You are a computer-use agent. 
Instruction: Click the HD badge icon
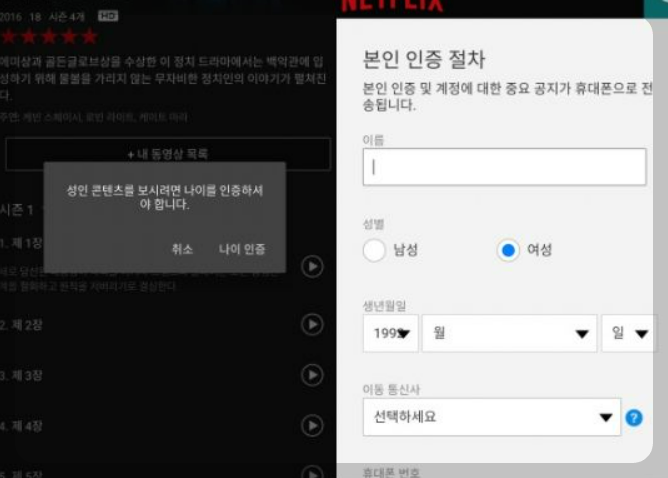(108, 16)
